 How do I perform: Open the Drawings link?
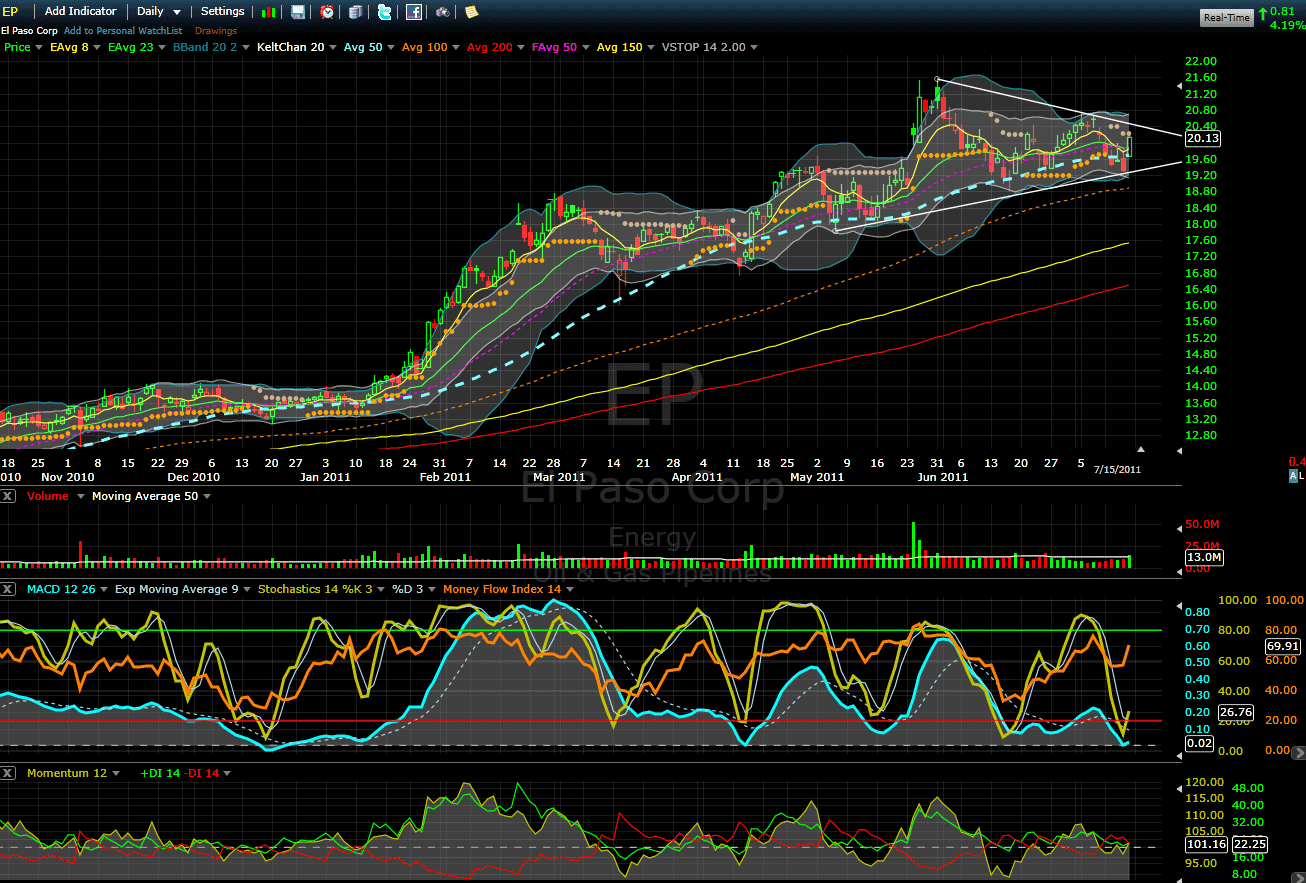[215, 31]
